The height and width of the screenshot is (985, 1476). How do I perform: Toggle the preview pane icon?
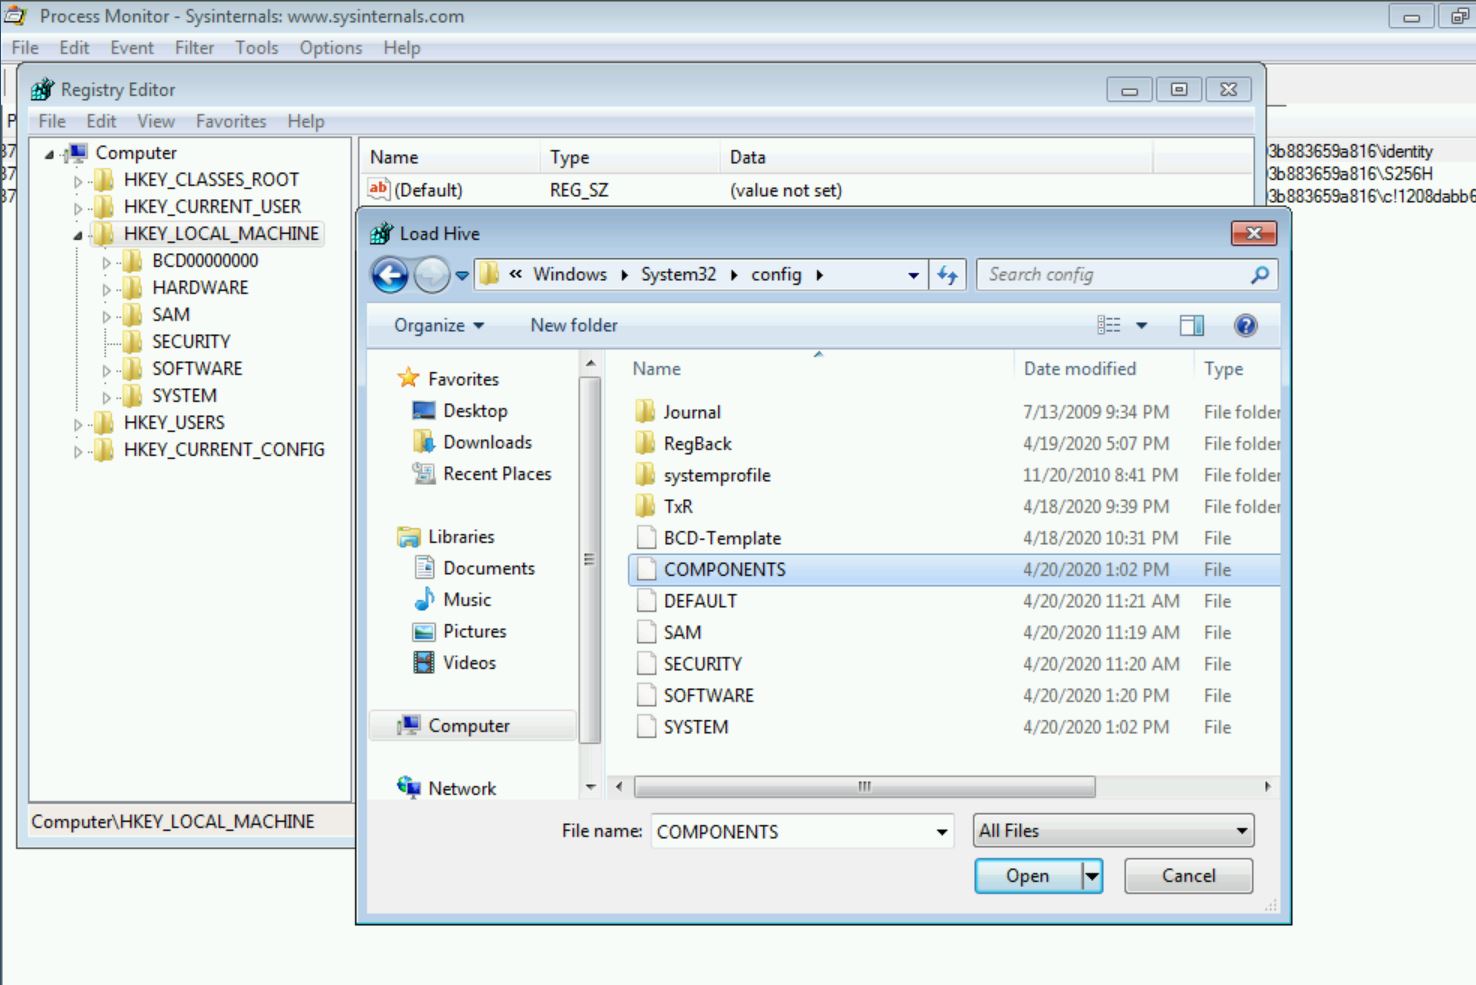pyautogui.click(x=1191, y=325)
